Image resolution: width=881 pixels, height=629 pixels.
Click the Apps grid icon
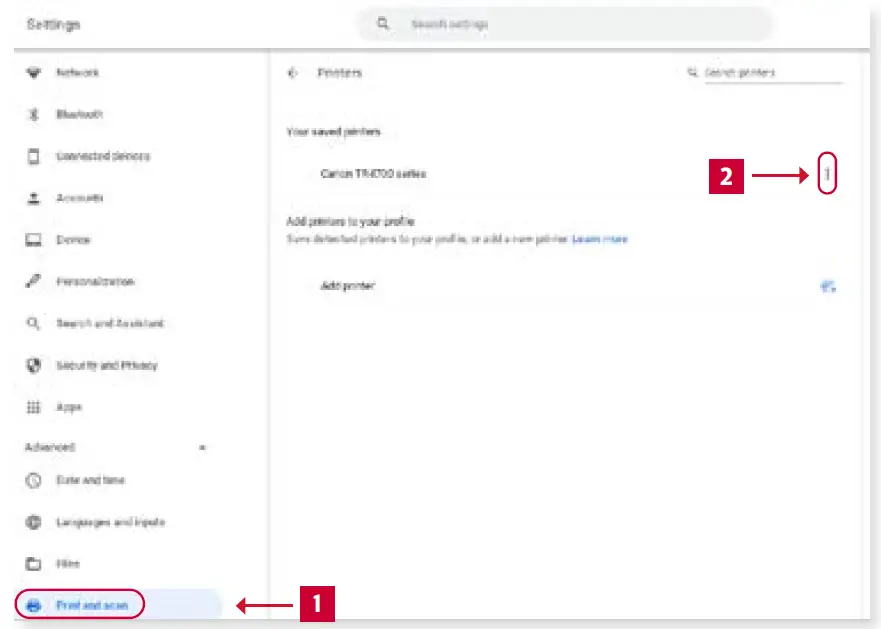click(x=34, y=407)
